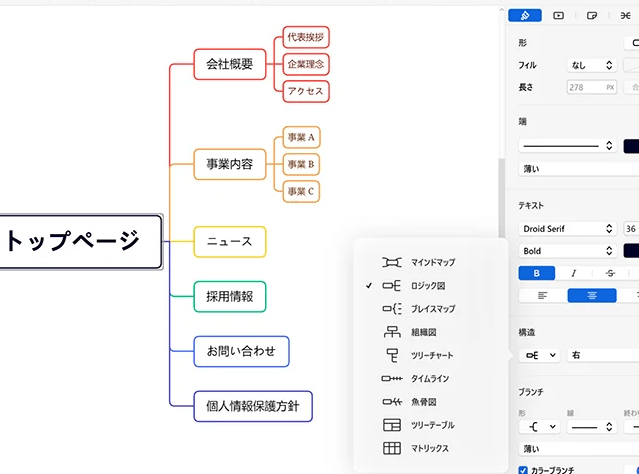Align text to the left
Viewport: 639px width, 474px height.
click(x=542, y=295)
